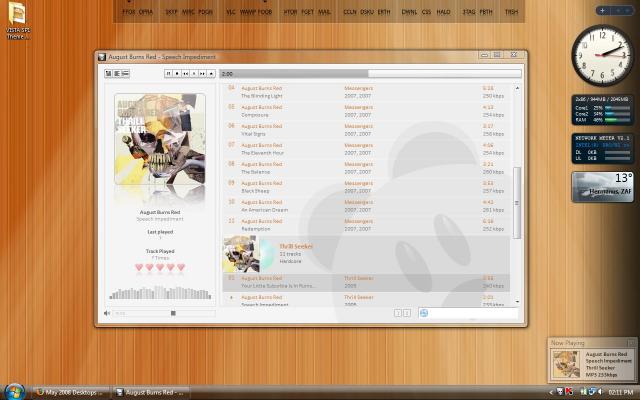Screen dimensions: 640x400
Task: Click the play button in player toolbar
Action: click(x=194, y=73)
